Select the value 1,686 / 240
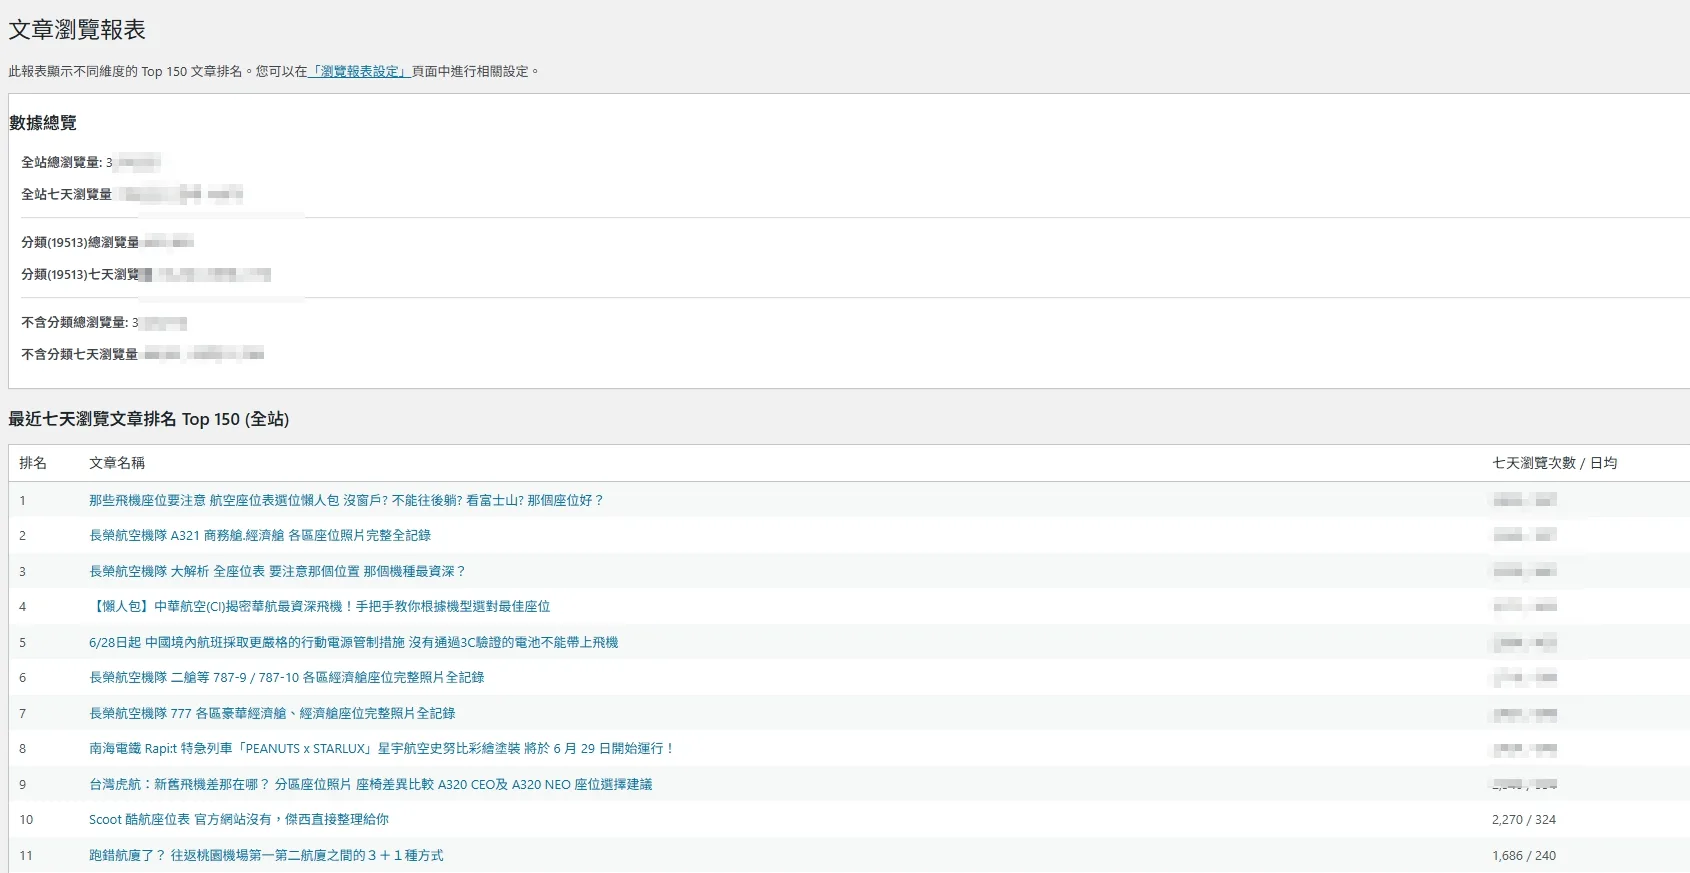The height and width of the screenshot is (873, 1690). click(x=1524, y=855)
